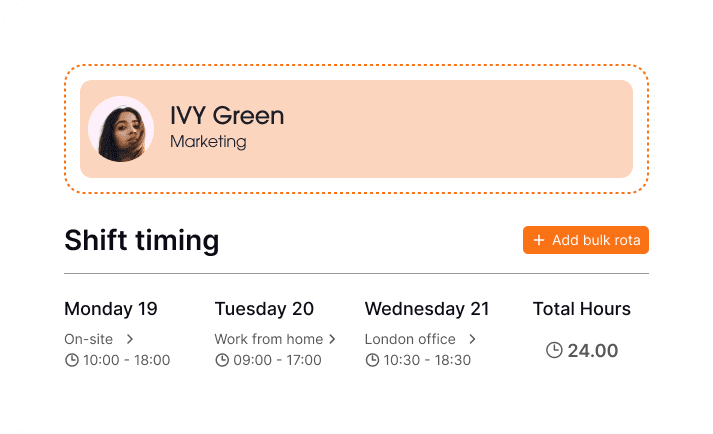This screenshot has width=713, height=434.
Task: Open Ivy Green's profile photo
Action: pos(121,129)
